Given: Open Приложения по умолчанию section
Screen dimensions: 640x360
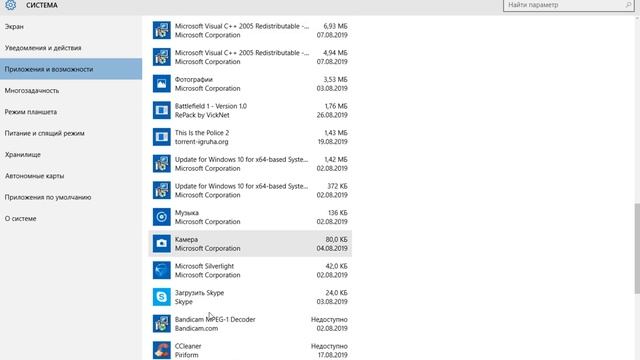Looking at the screenshot, I should point(71,197).
